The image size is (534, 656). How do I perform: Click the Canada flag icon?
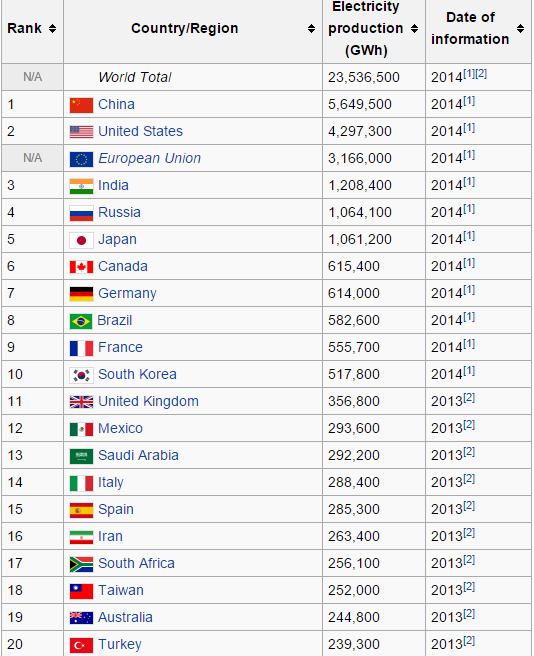pos(81,267)
